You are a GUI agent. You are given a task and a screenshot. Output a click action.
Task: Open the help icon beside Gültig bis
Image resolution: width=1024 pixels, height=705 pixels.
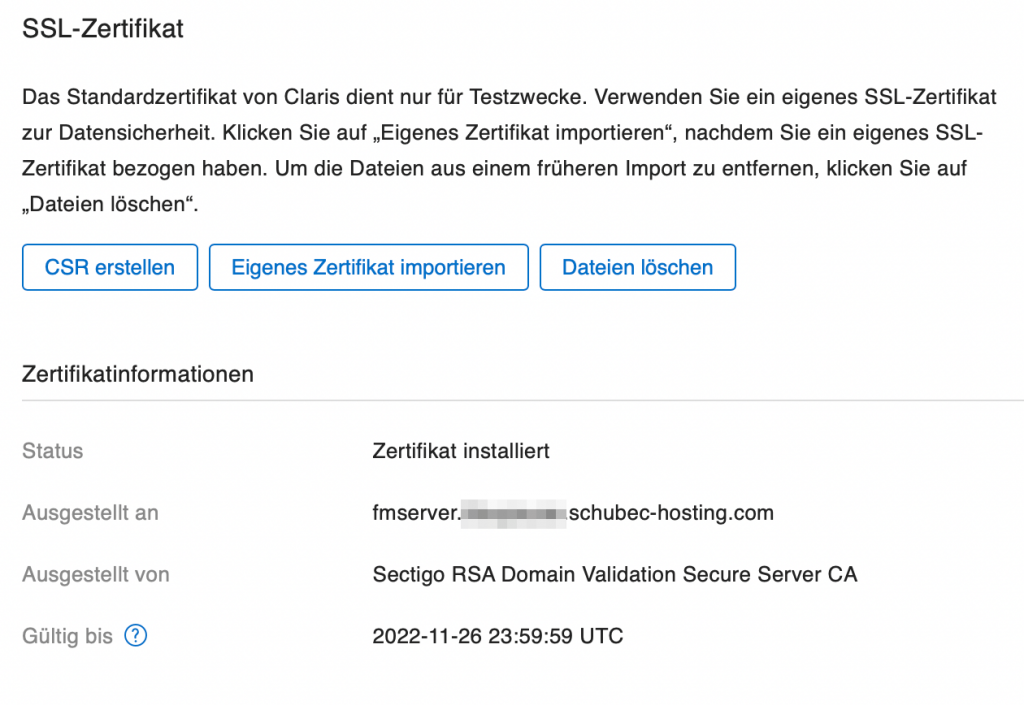point(136,635)
